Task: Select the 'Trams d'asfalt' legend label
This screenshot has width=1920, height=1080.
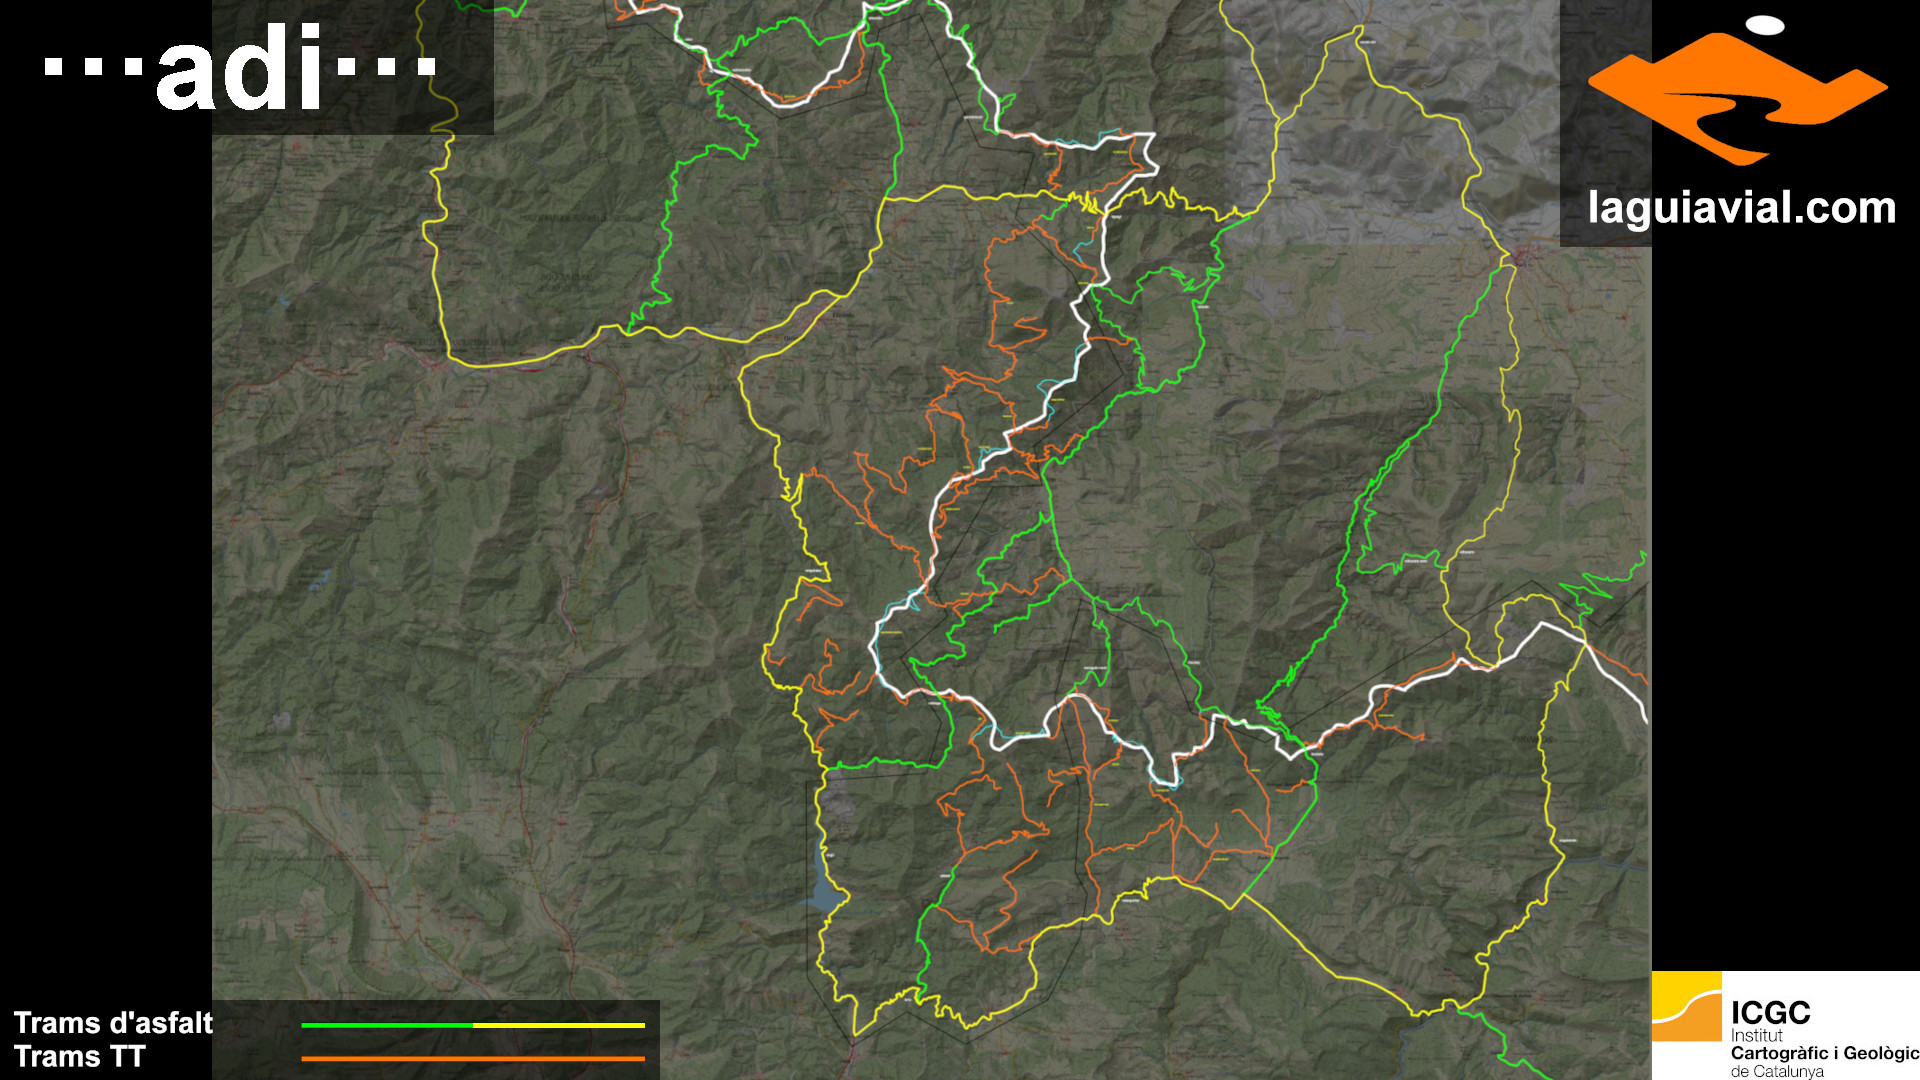Action: coord(113,1023)
